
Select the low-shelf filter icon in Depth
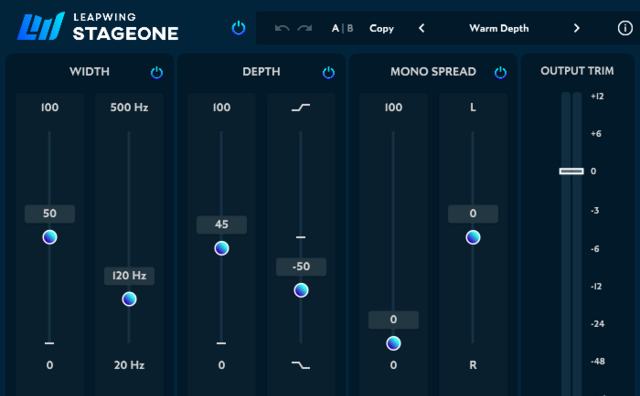[x=301, y=365]
